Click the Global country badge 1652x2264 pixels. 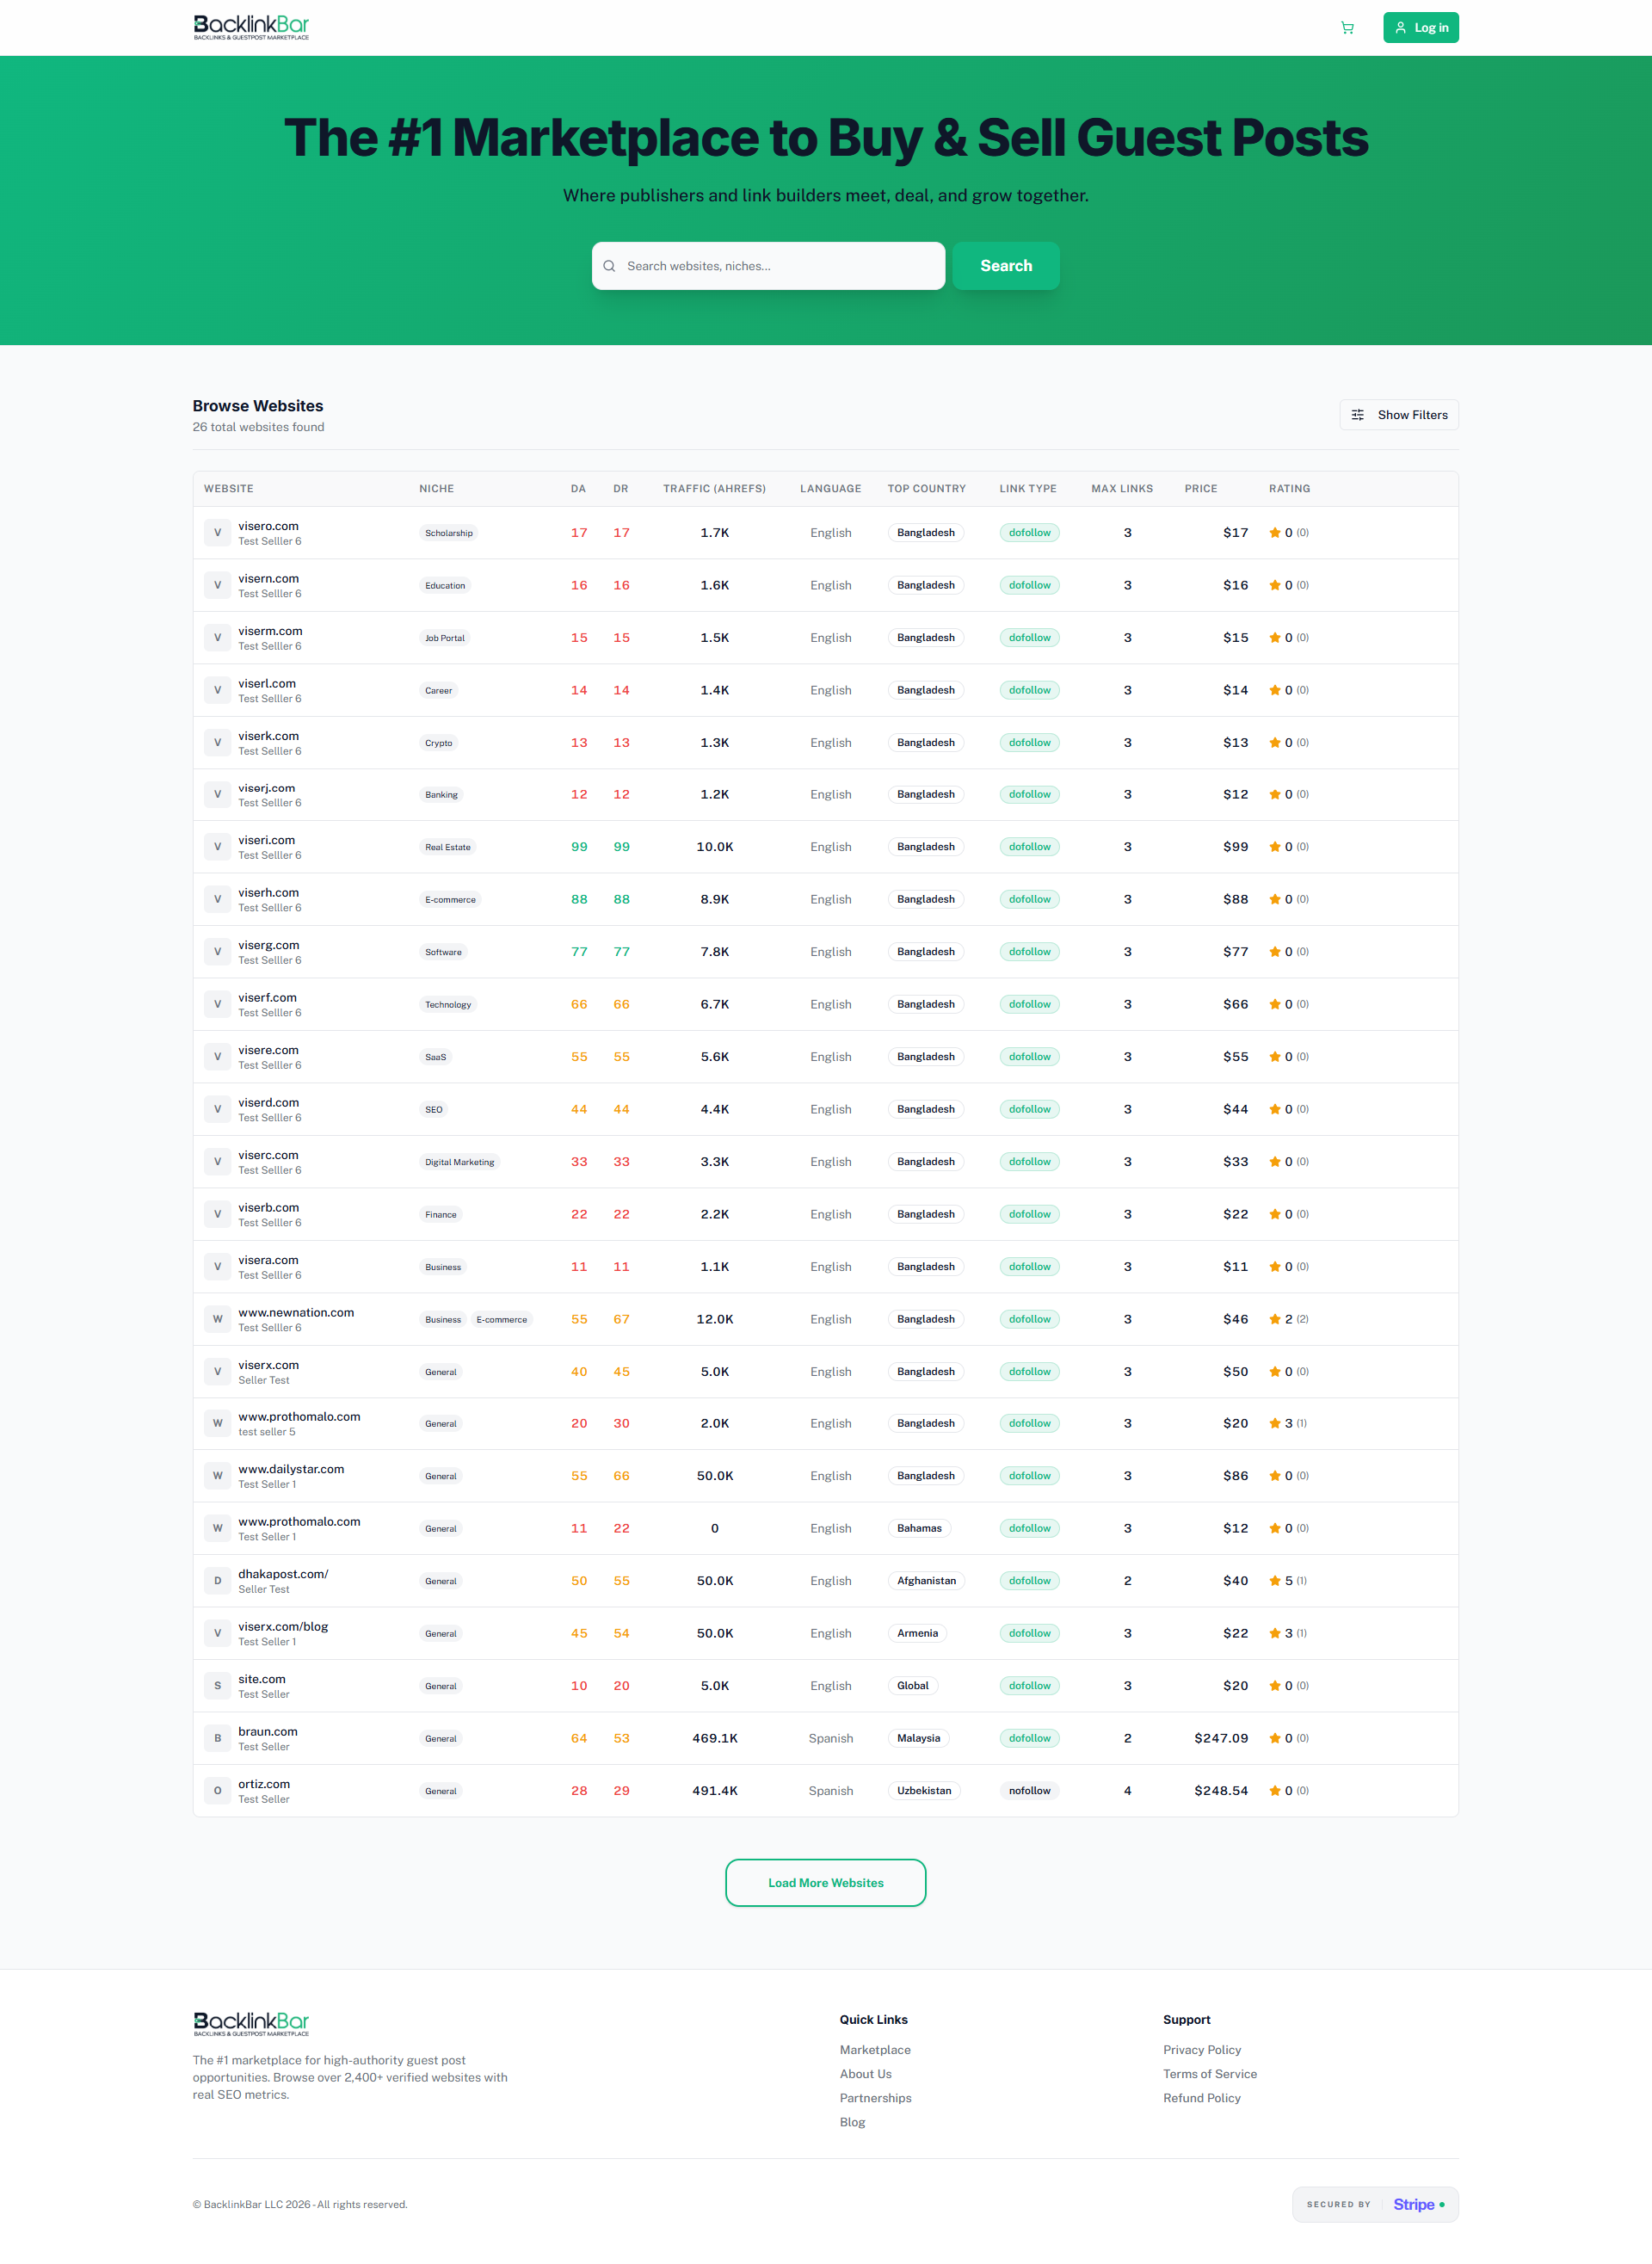pyautogui.click(x=912, y=1686)
